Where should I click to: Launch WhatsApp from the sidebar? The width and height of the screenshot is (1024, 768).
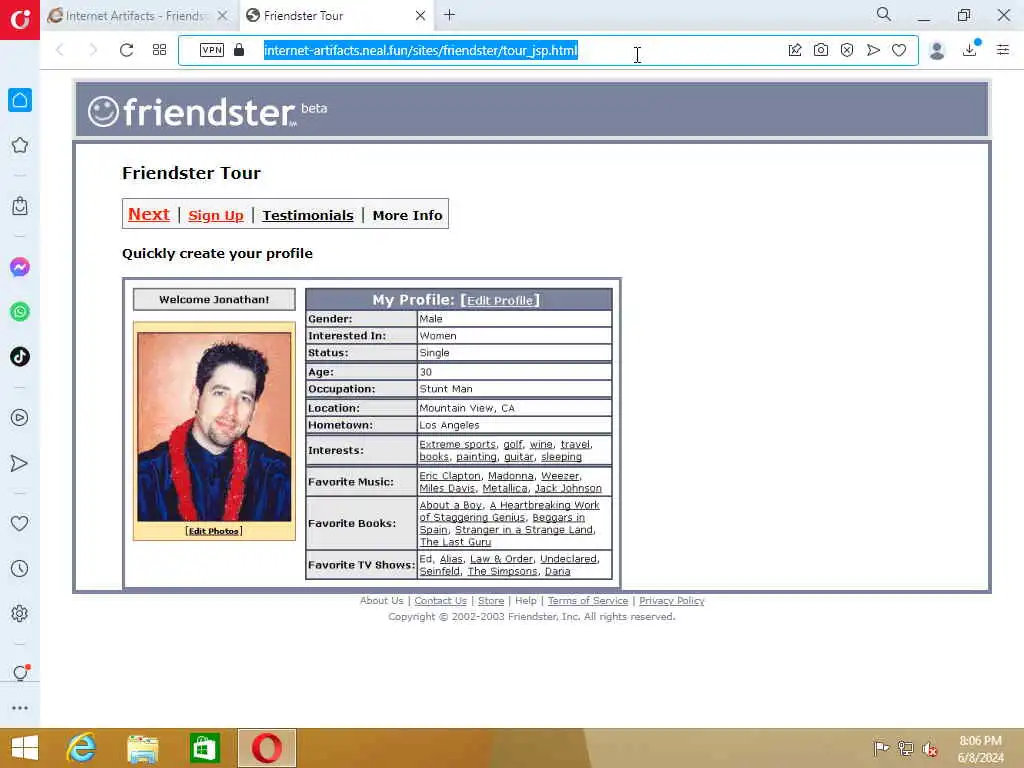pos(20,312)
